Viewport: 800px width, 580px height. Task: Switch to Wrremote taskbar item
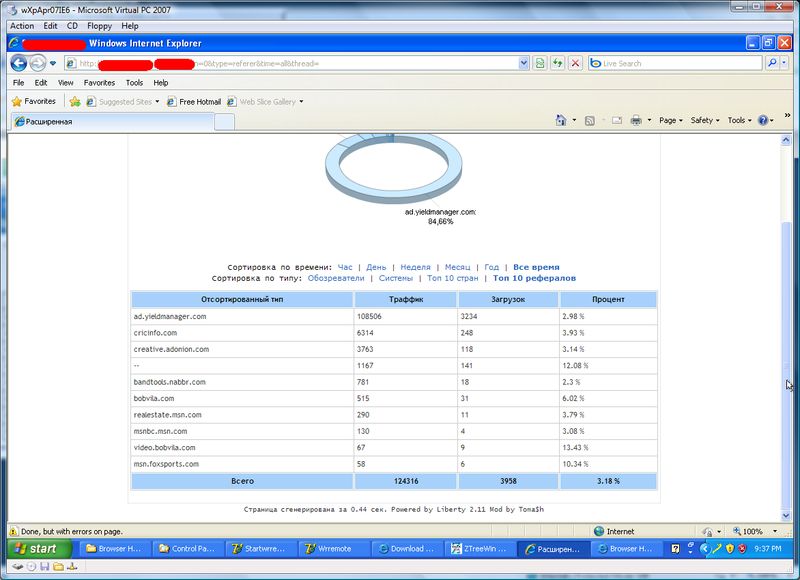(x=333, y=549)
